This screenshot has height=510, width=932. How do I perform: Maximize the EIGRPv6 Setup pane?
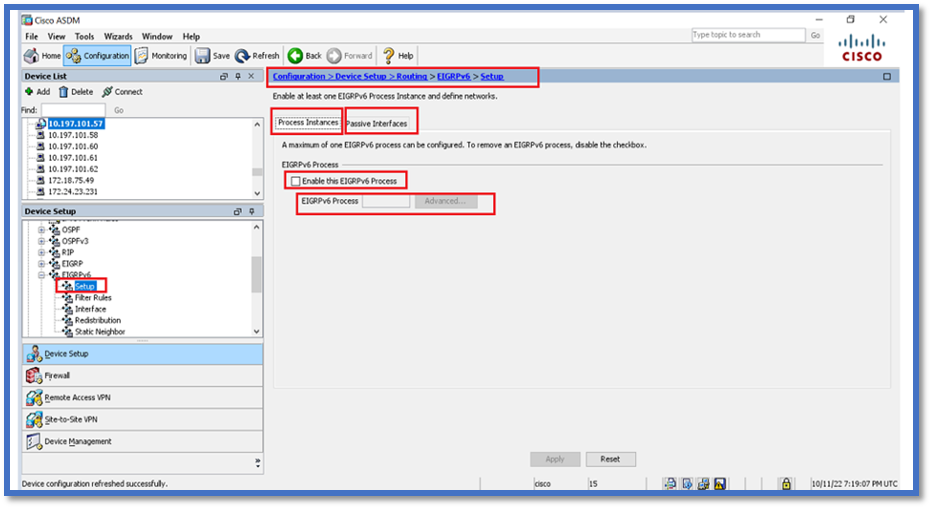(887, 76)
